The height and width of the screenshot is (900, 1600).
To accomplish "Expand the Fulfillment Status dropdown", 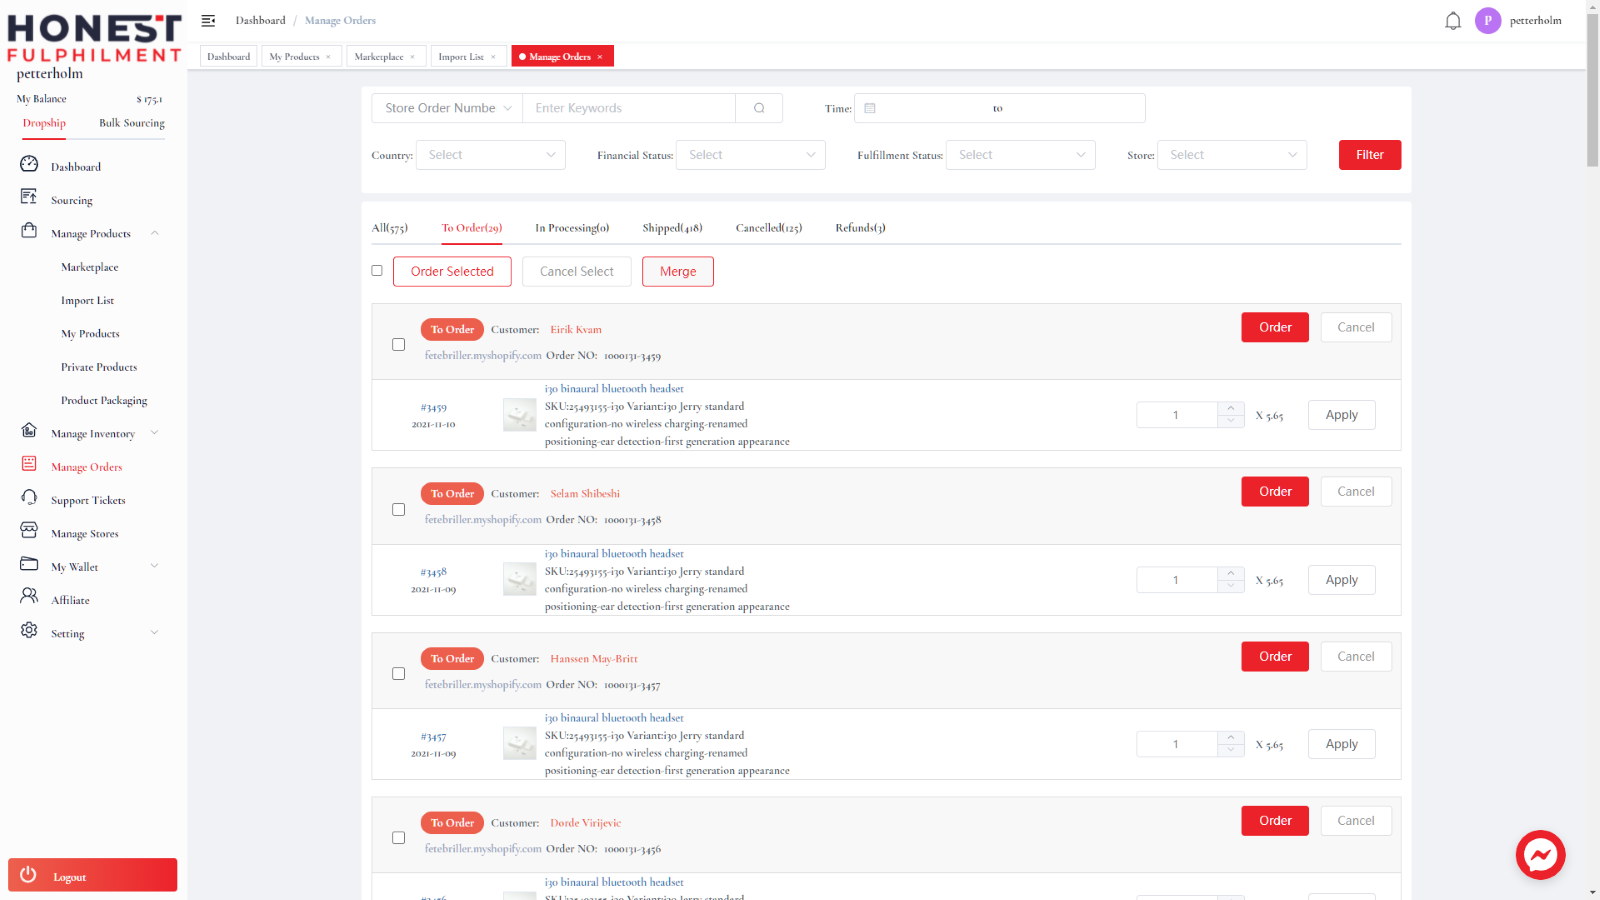I will pos(1021,155).
